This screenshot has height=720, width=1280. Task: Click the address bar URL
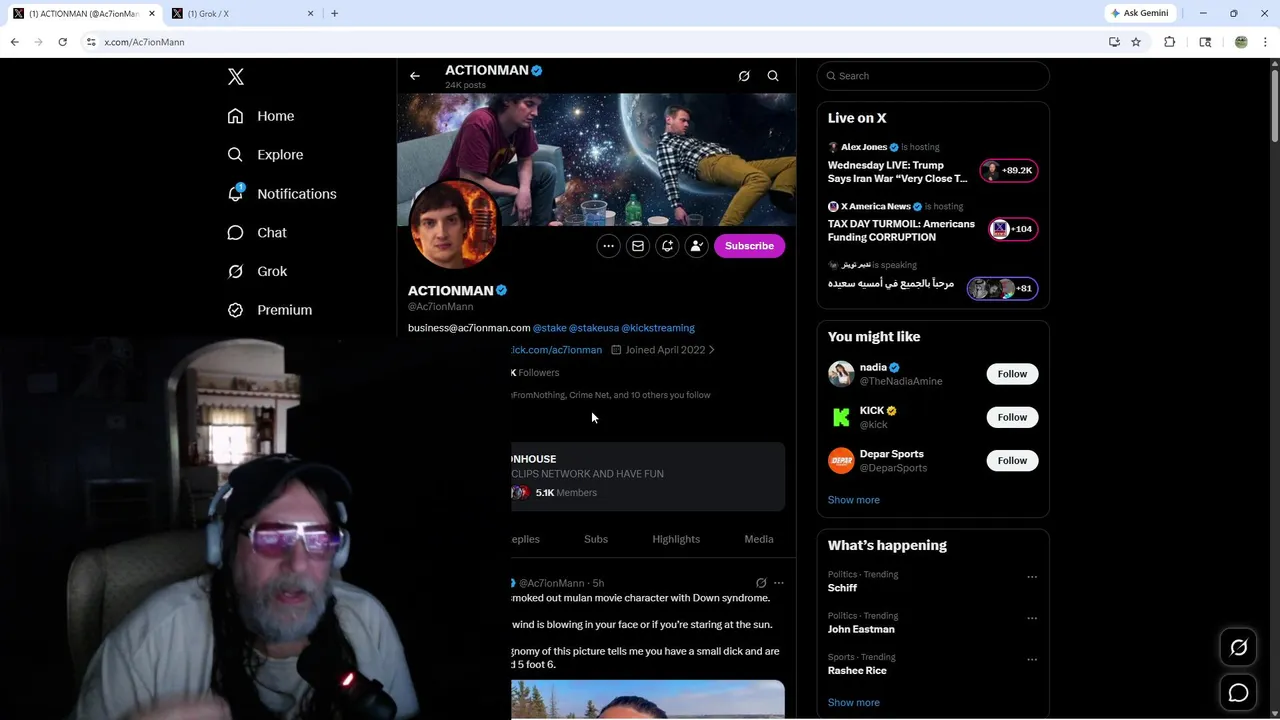[144, 42]
